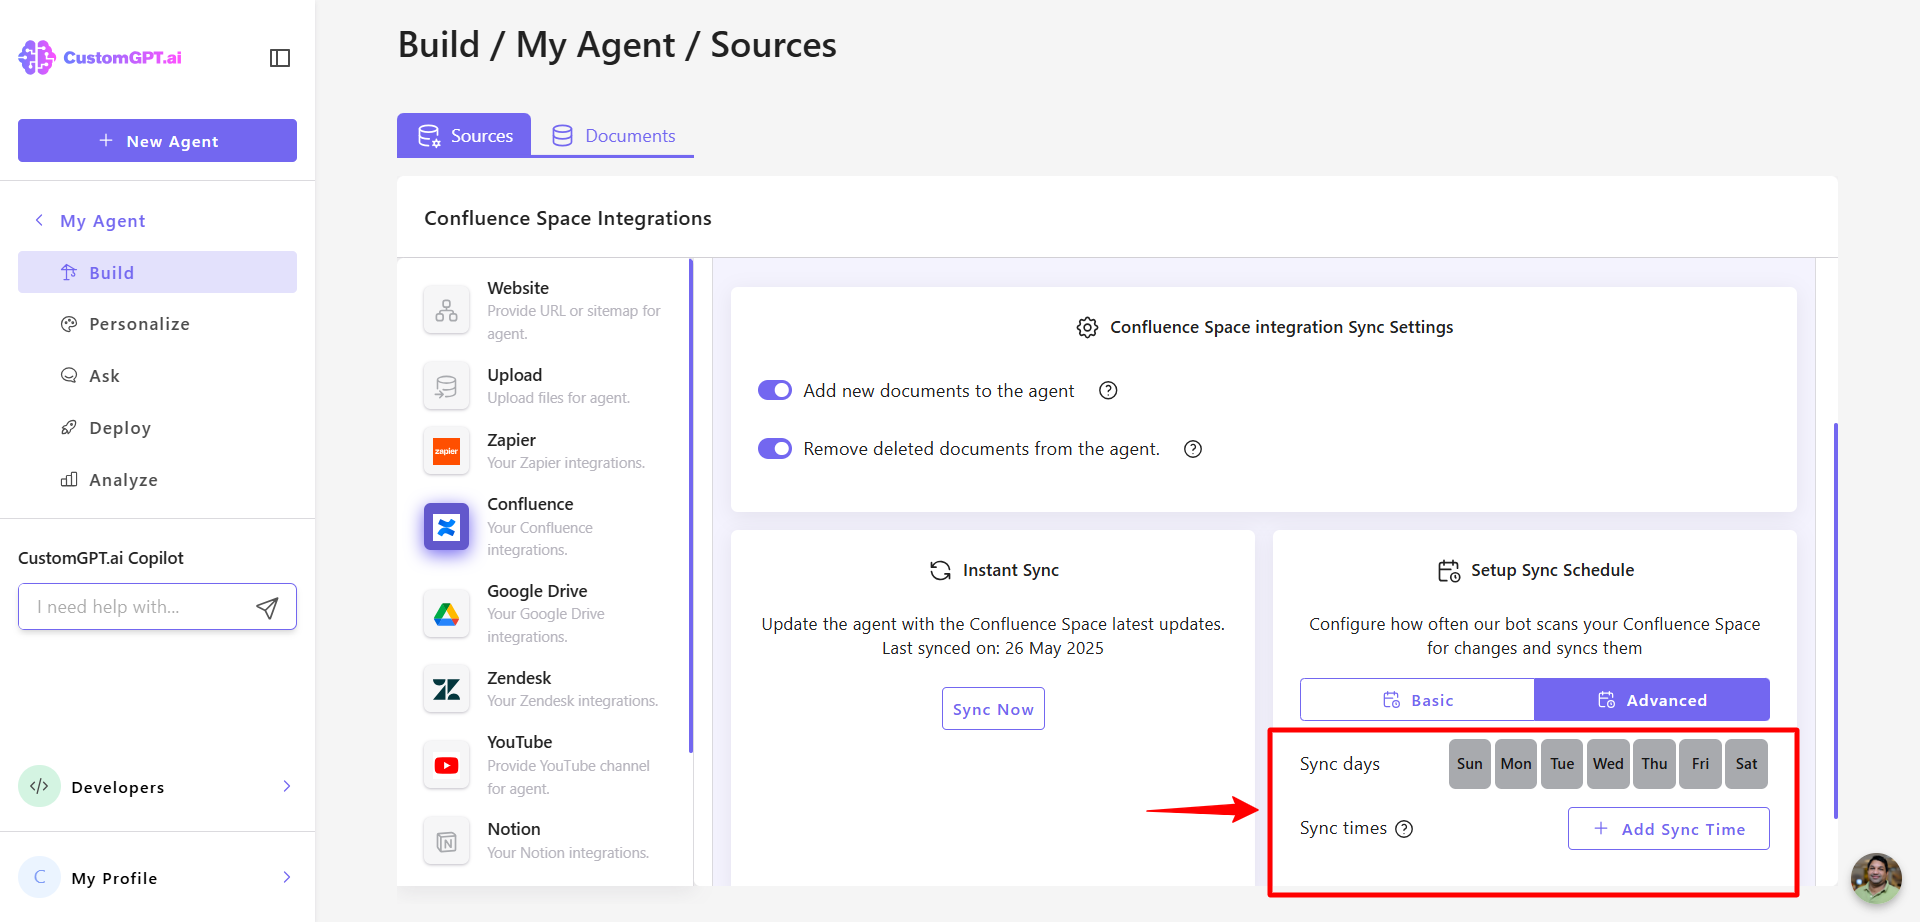Open the YouTube source icon
The height and width of the screenshot is (922, 1920).
tap(446, 765)
